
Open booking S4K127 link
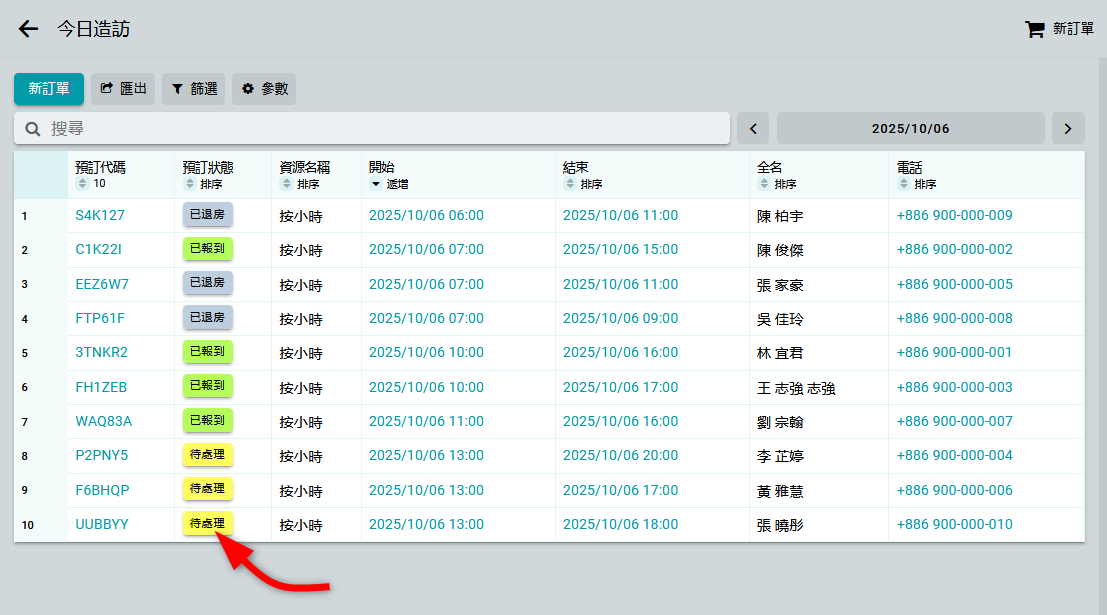pyautogui.click(x=100, y=215)
